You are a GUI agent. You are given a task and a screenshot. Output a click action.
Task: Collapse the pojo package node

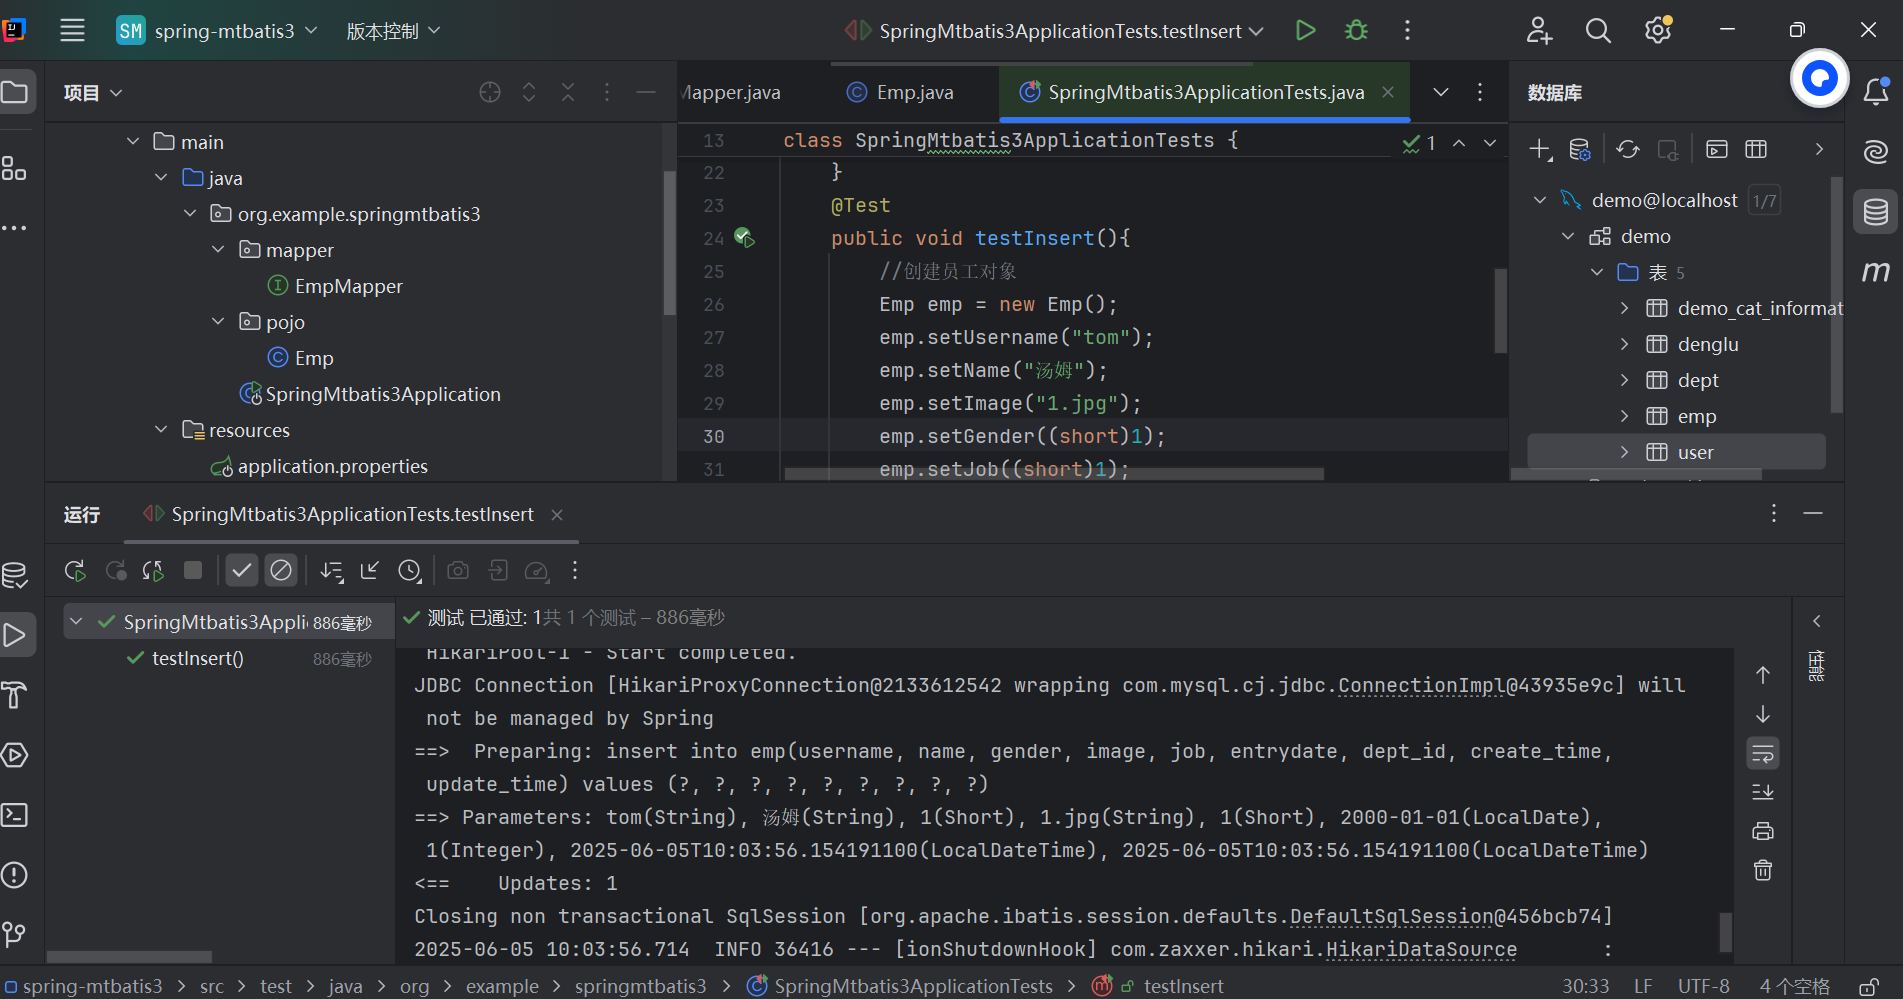pyautogui.click(x=218, y=322)
